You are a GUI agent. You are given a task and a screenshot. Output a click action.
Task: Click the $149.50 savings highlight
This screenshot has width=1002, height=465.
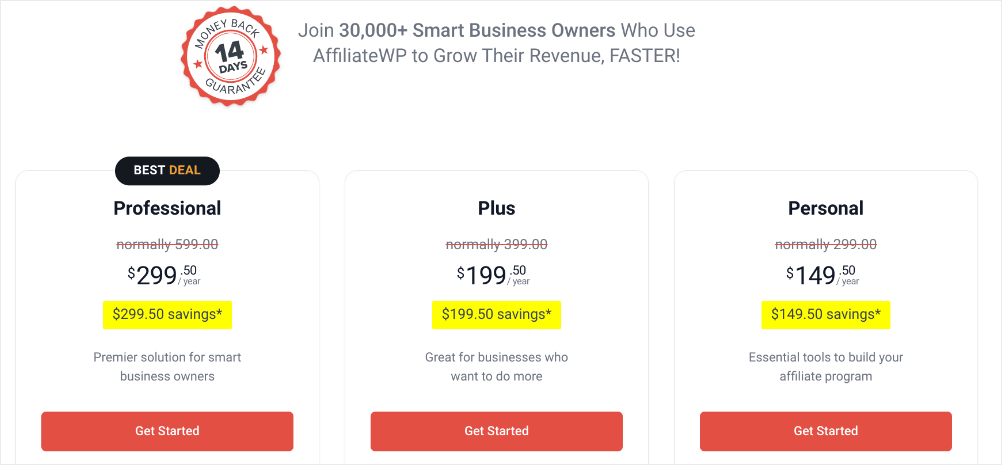(826, 315)
